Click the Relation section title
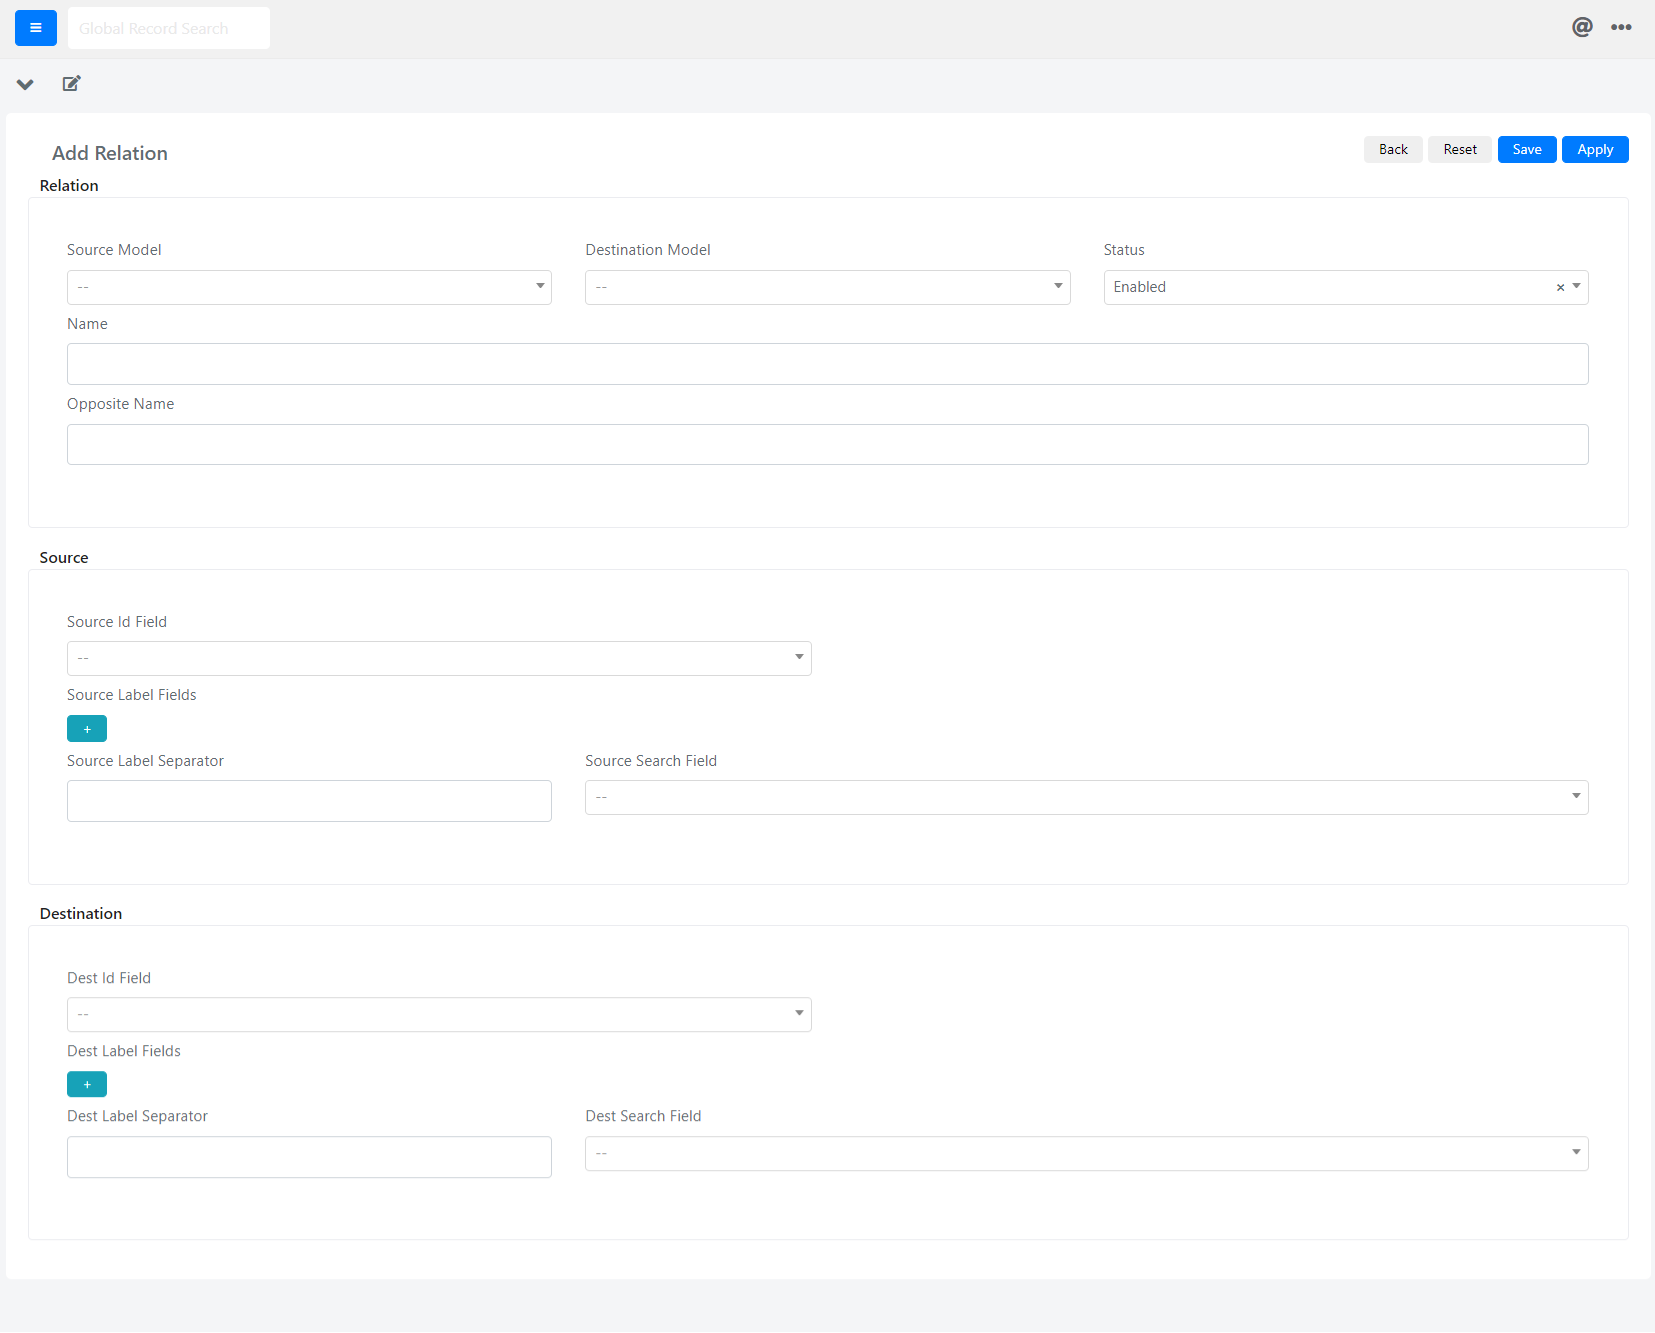The height and width of the screenshot is (1333, 1655). (x=69, y=186)
